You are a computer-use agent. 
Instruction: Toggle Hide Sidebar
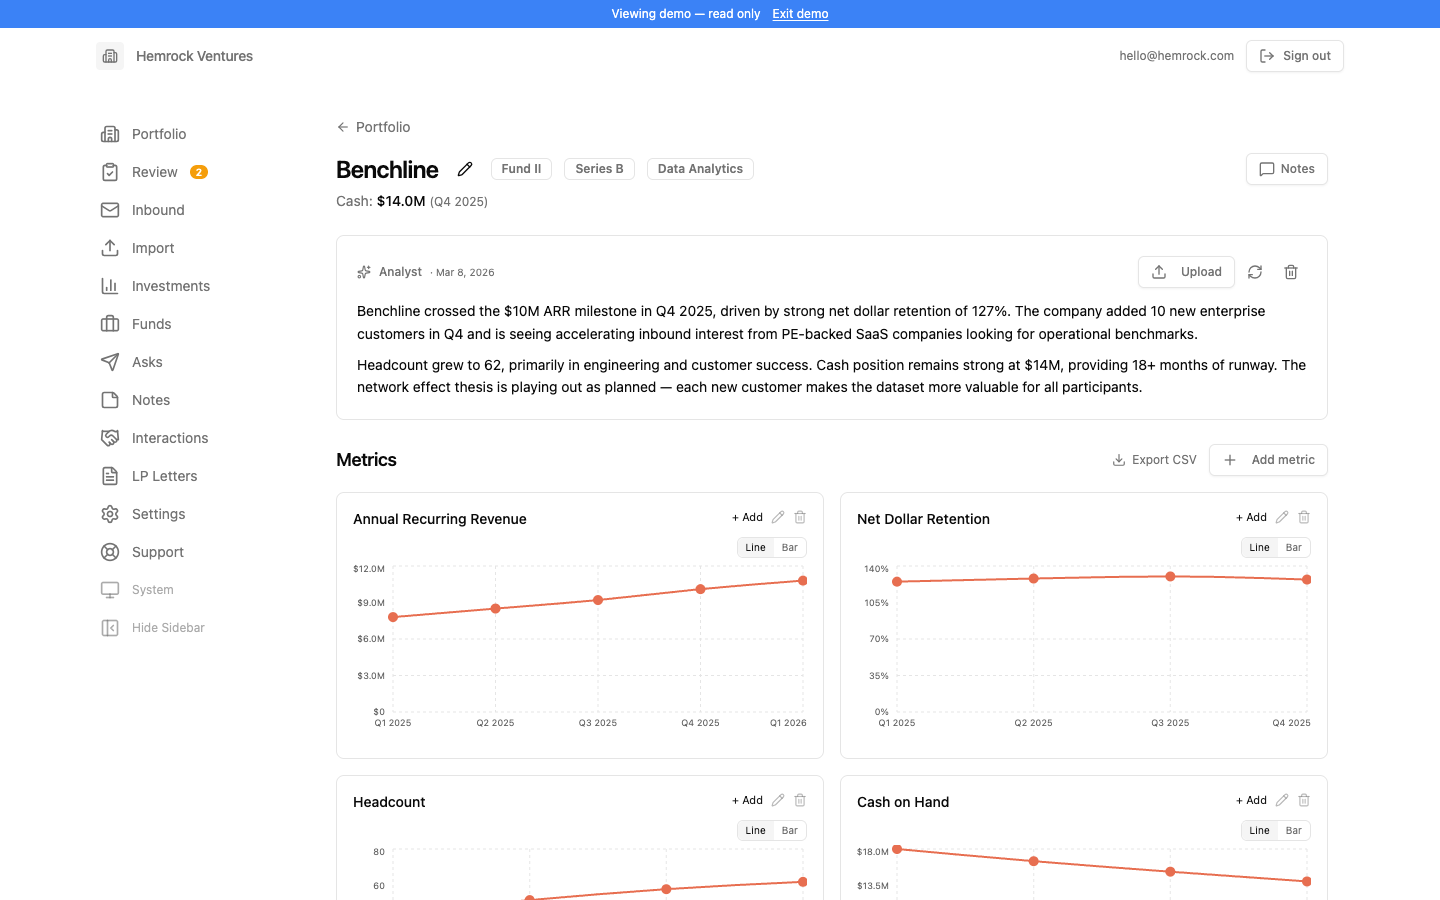(x=153, y=628)
